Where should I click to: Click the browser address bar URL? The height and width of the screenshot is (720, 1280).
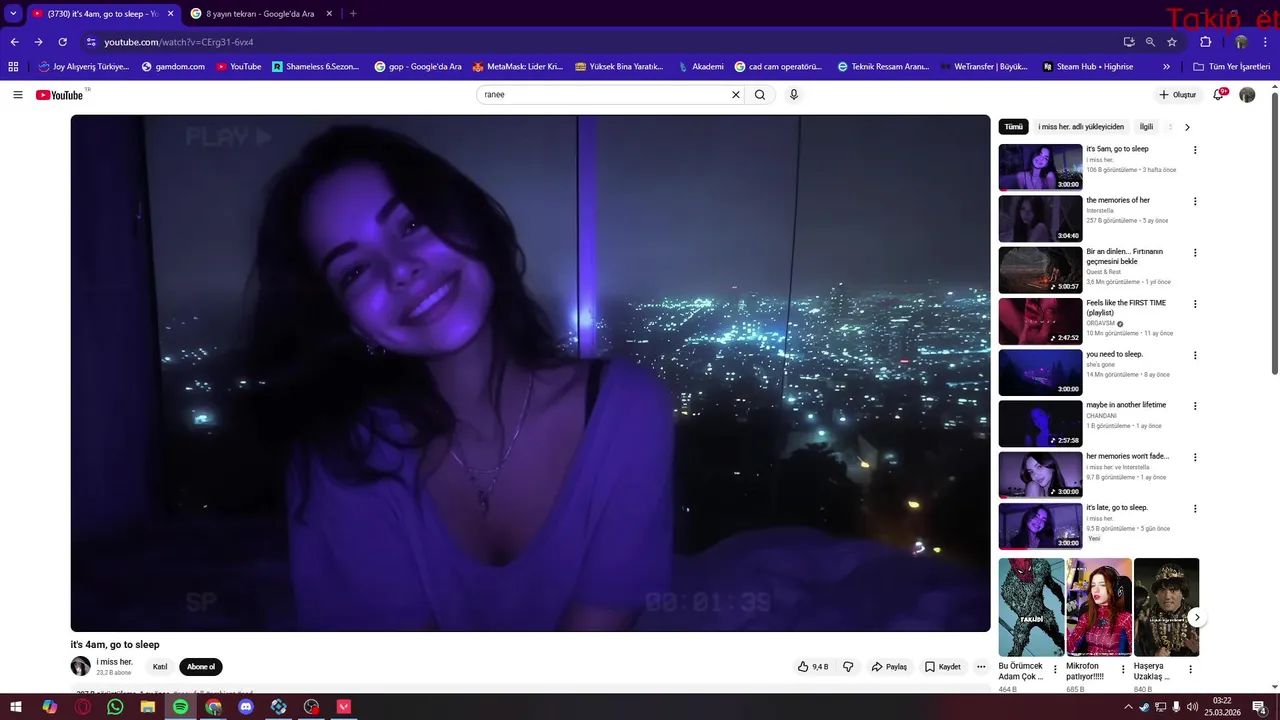[179, 42]
